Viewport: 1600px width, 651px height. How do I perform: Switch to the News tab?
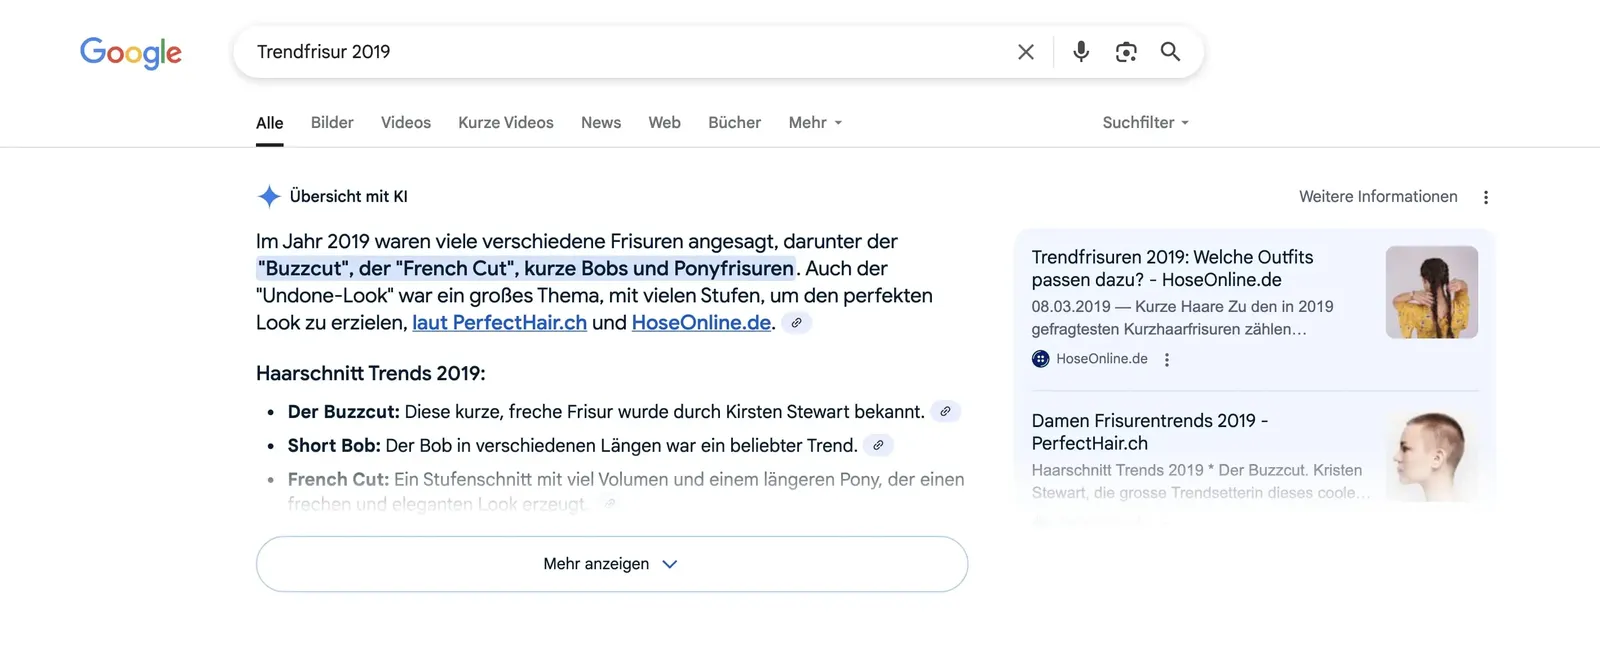(601, 123)
